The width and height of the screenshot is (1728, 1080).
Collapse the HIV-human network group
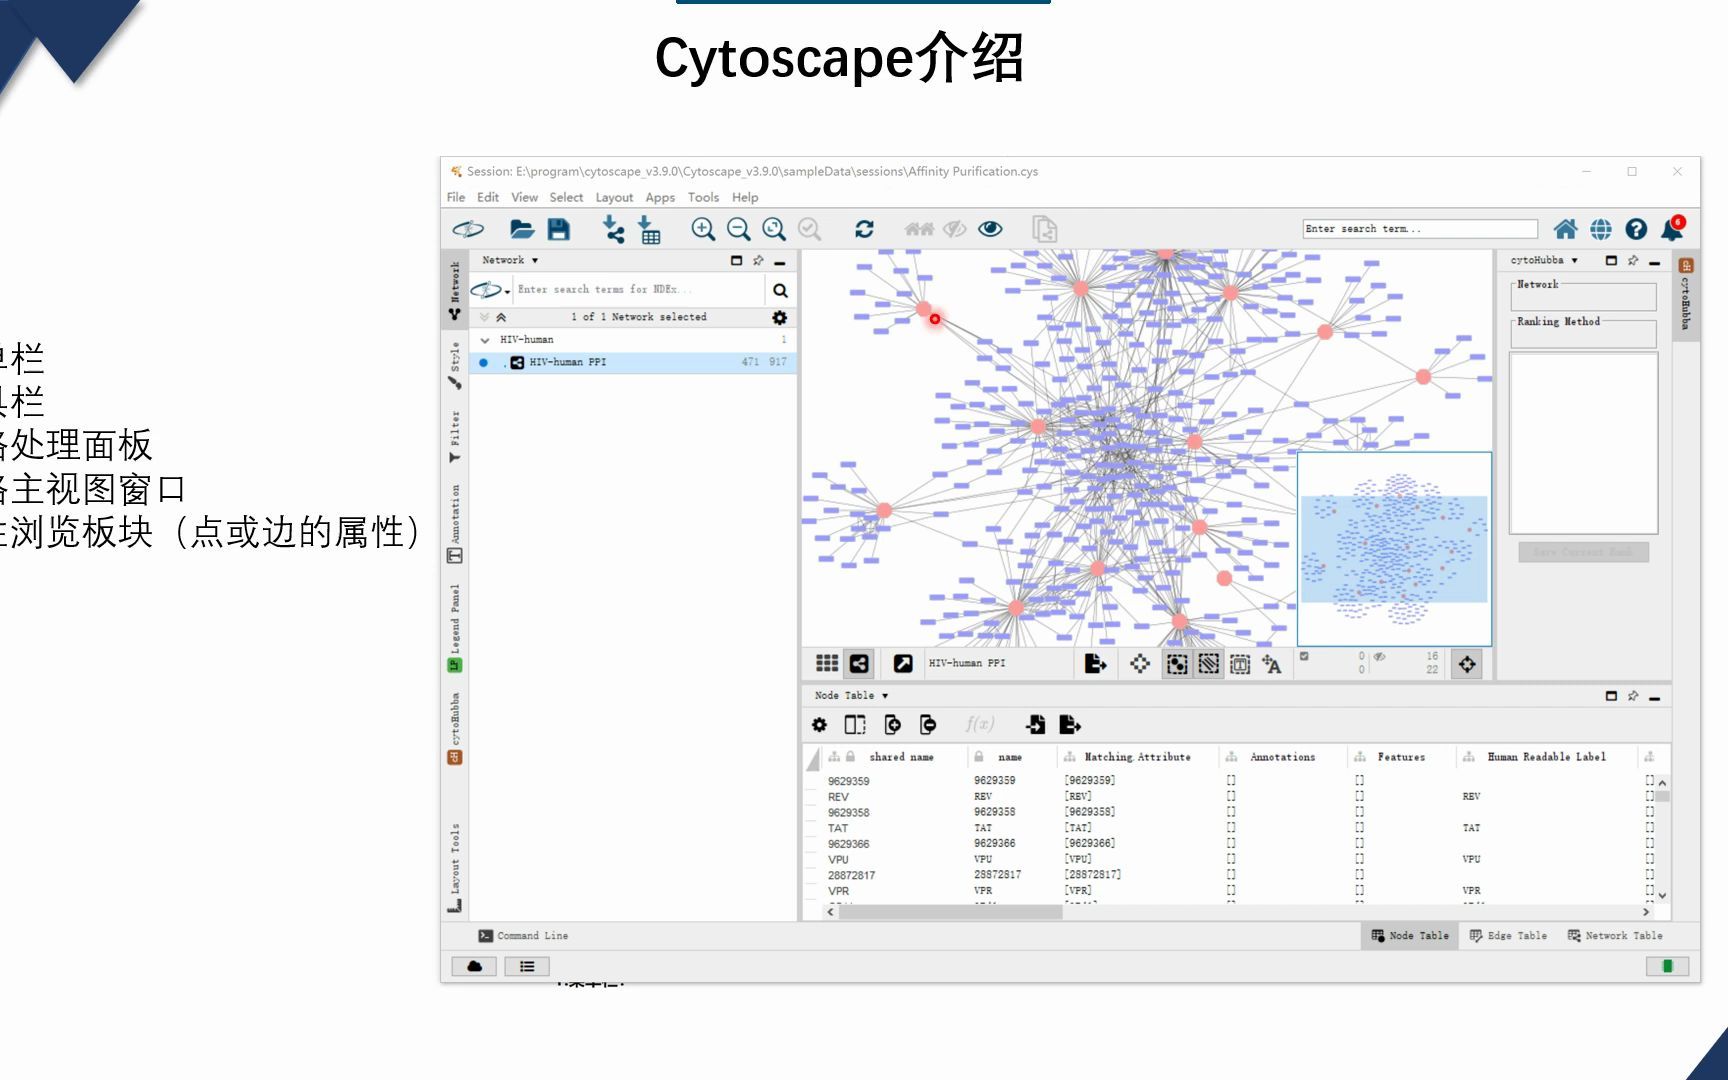click(x=487, y=339)
